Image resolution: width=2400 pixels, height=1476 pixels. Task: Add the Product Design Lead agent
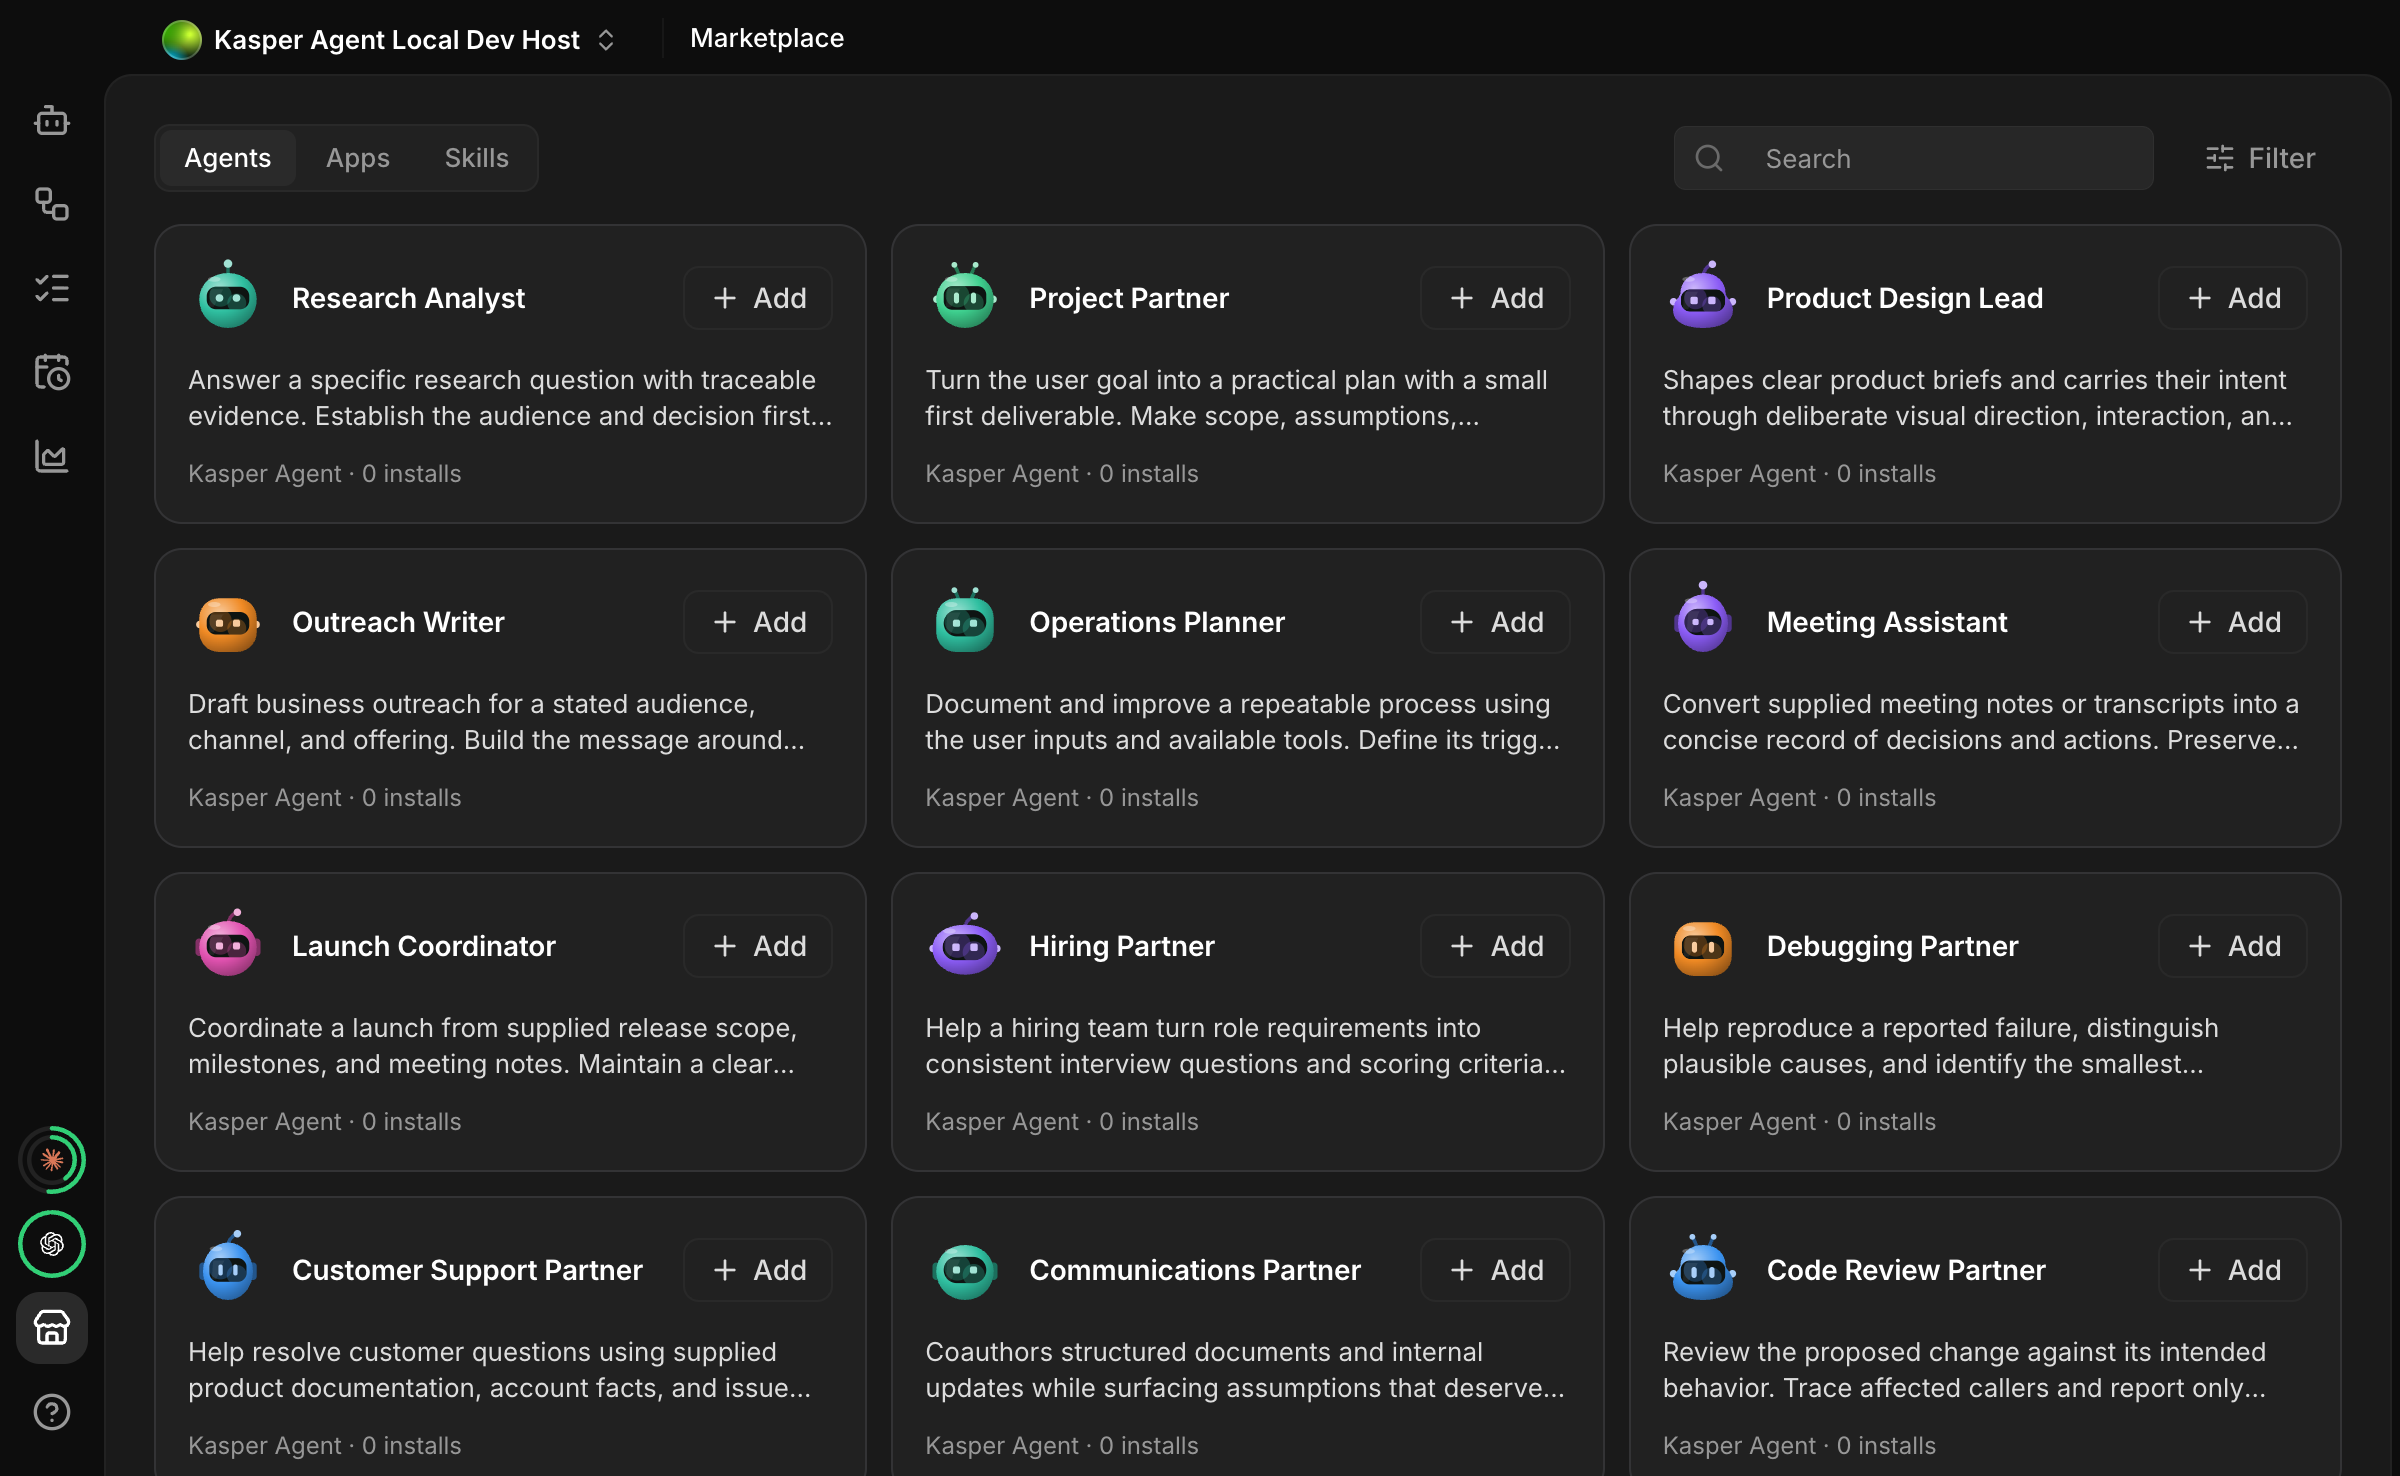point(2233,298)
